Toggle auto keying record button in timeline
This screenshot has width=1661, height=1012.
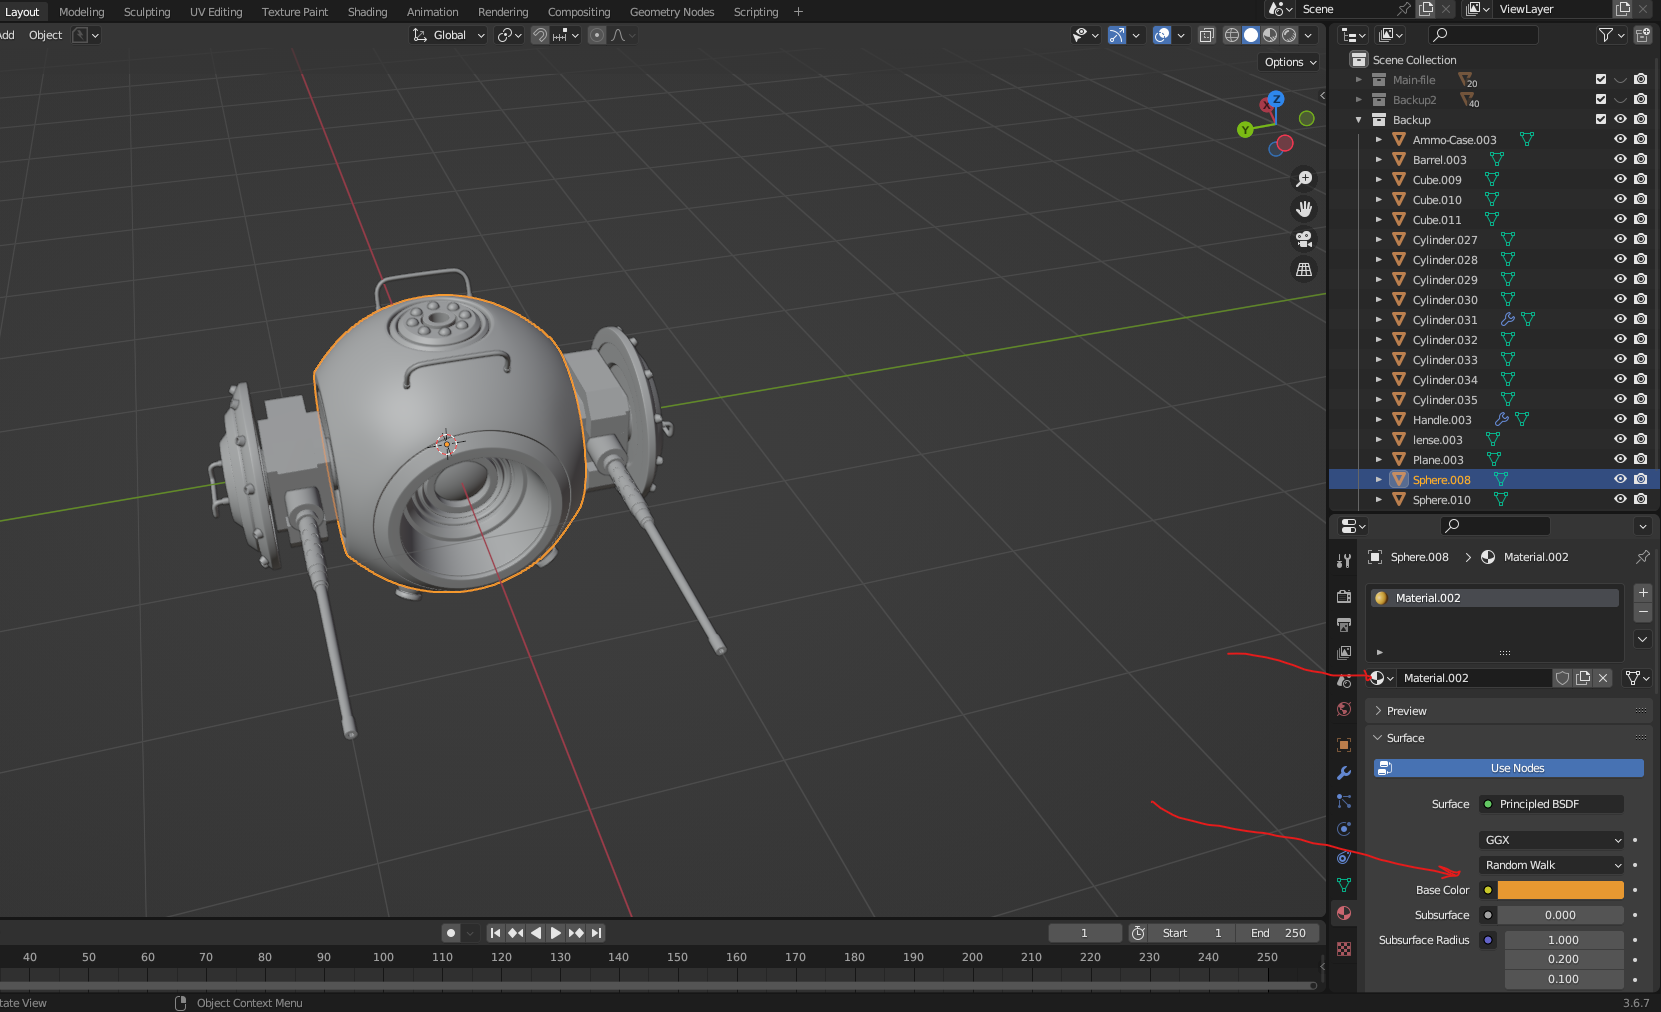point(451,933)
